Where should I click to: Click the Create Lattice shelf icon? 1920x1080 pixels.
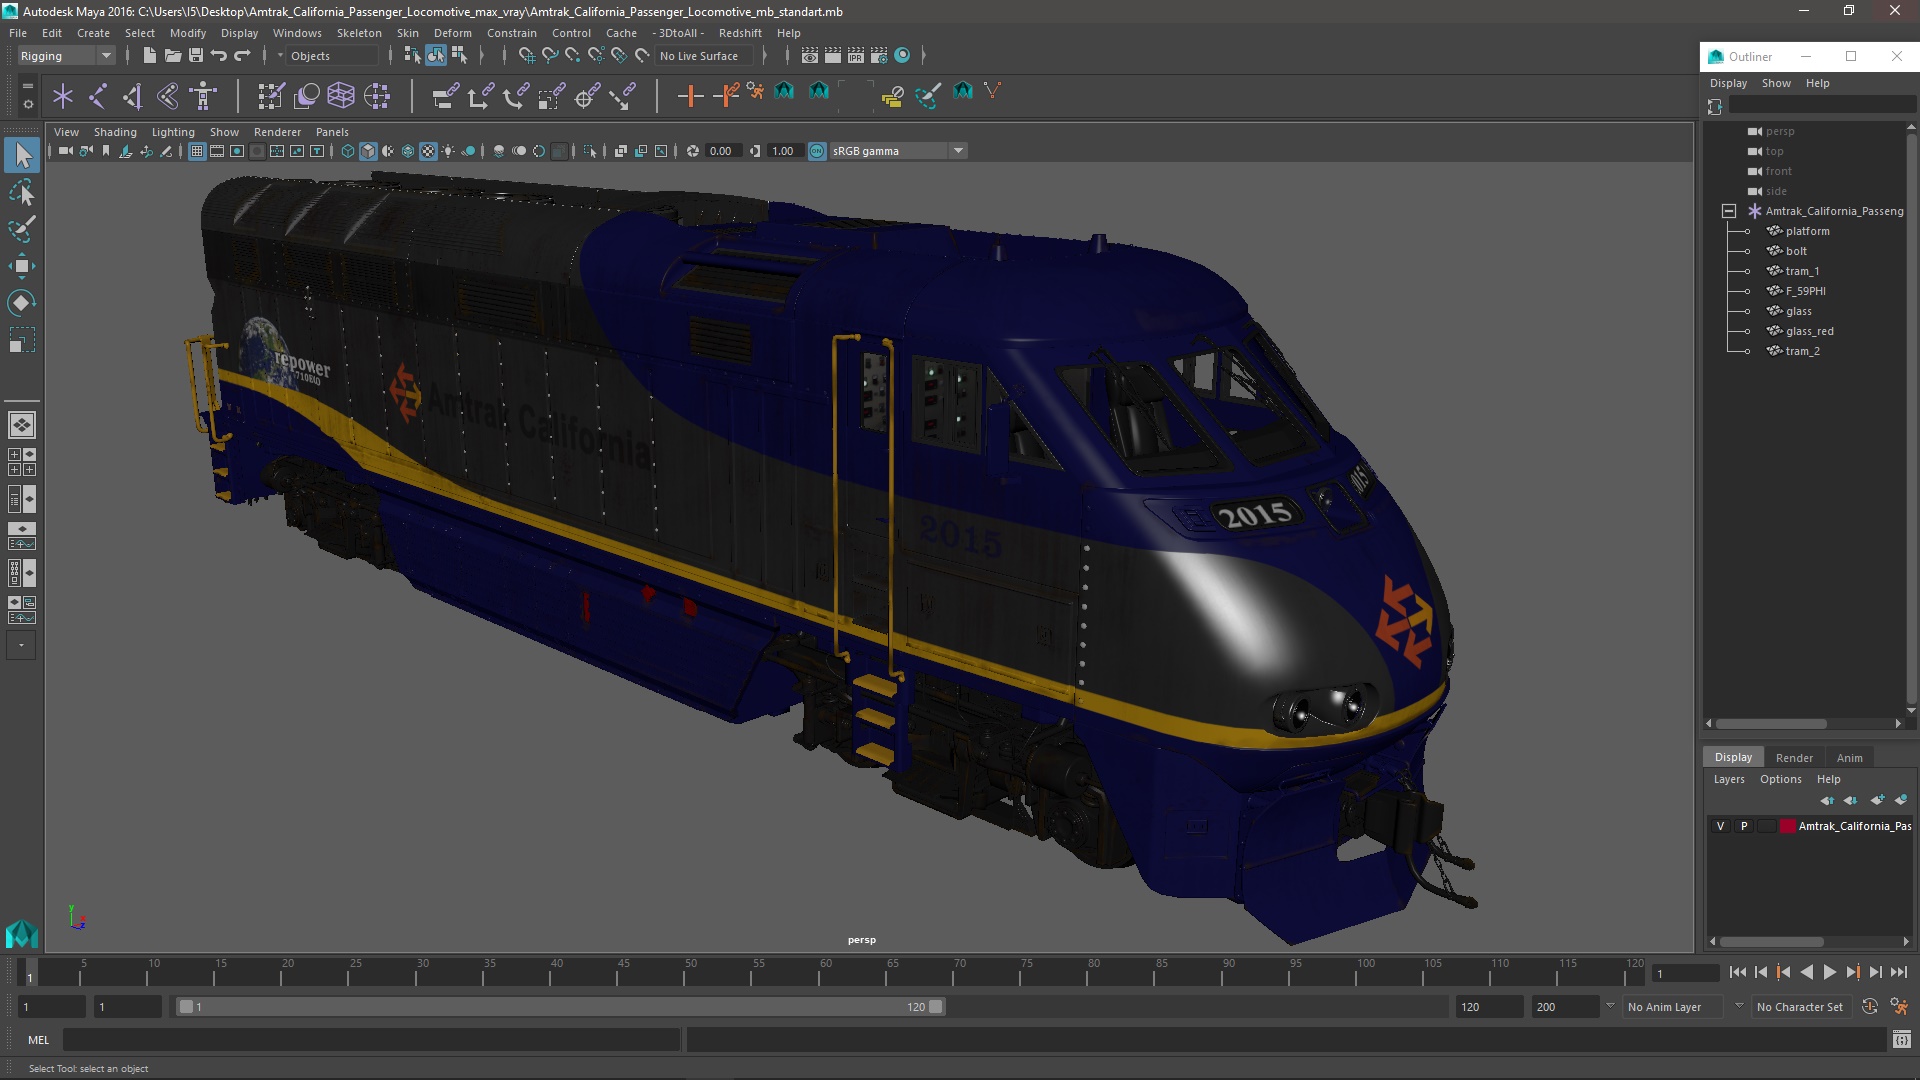[x=341, y=96]
